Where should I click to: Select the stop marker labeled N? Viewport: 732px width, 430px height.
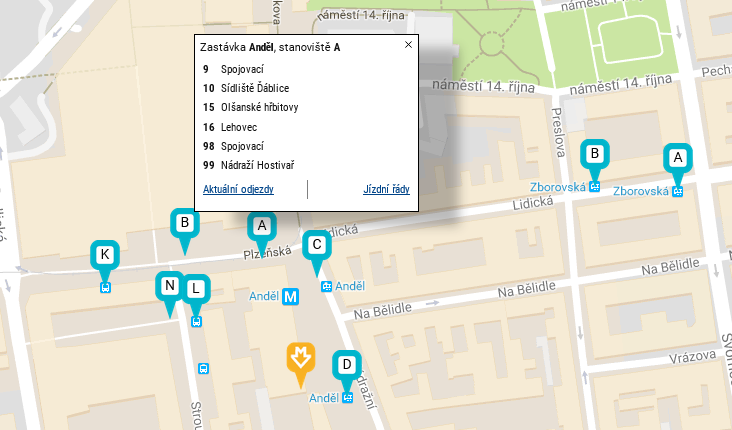click(x=170, y=287)
